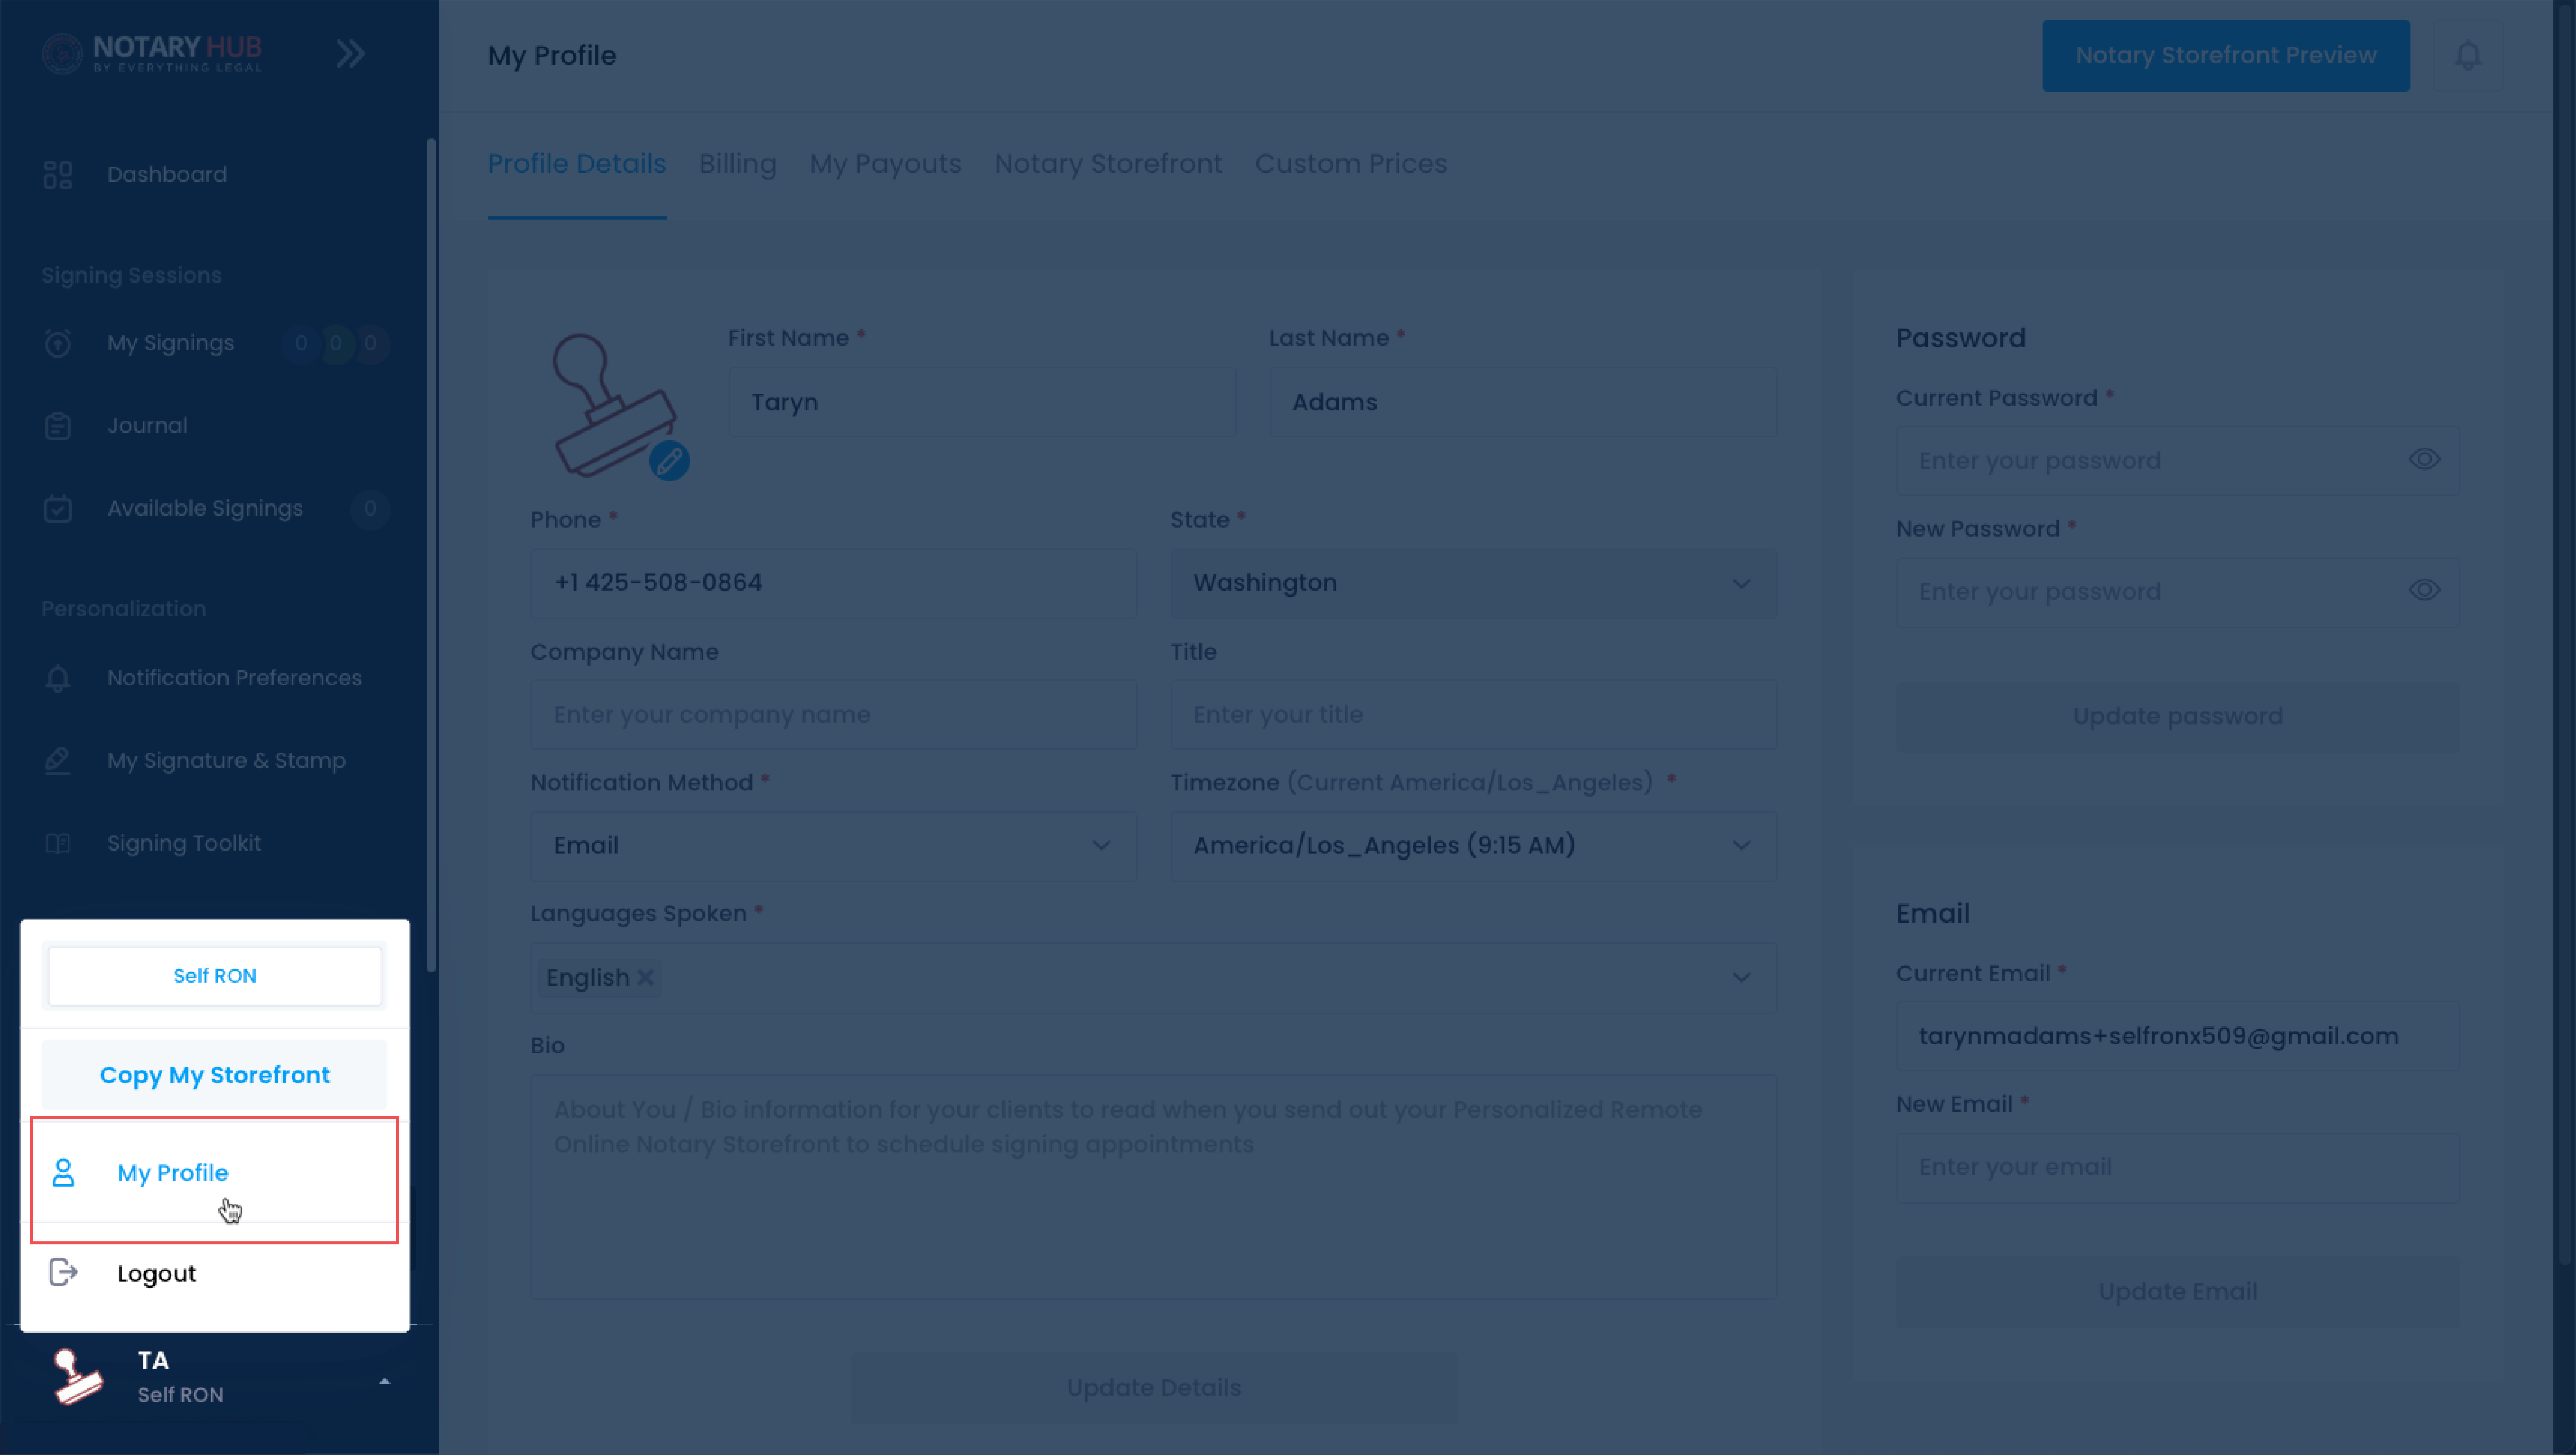
Task: Click the Logout icon in popup menu
Action: [63, 1272]
